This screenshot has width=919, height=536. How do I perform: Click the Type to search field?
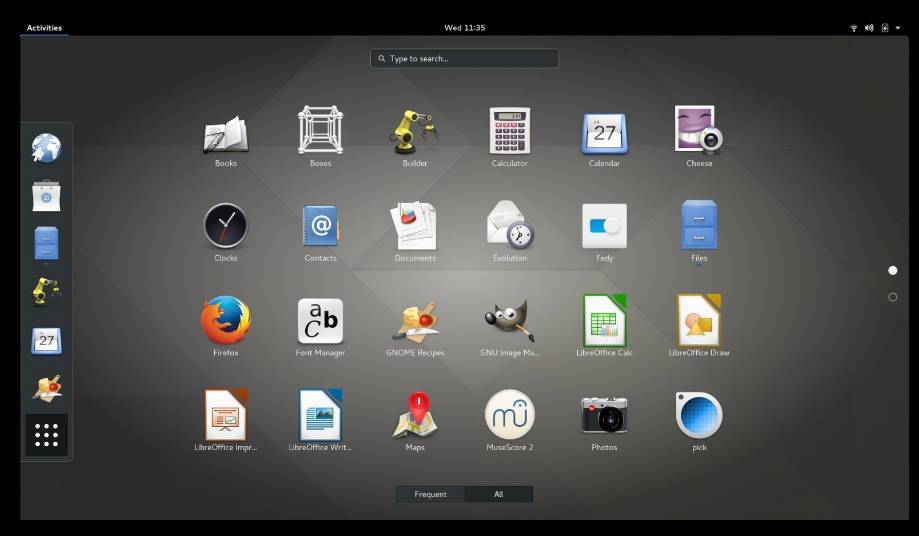click(x=464, y=59)
